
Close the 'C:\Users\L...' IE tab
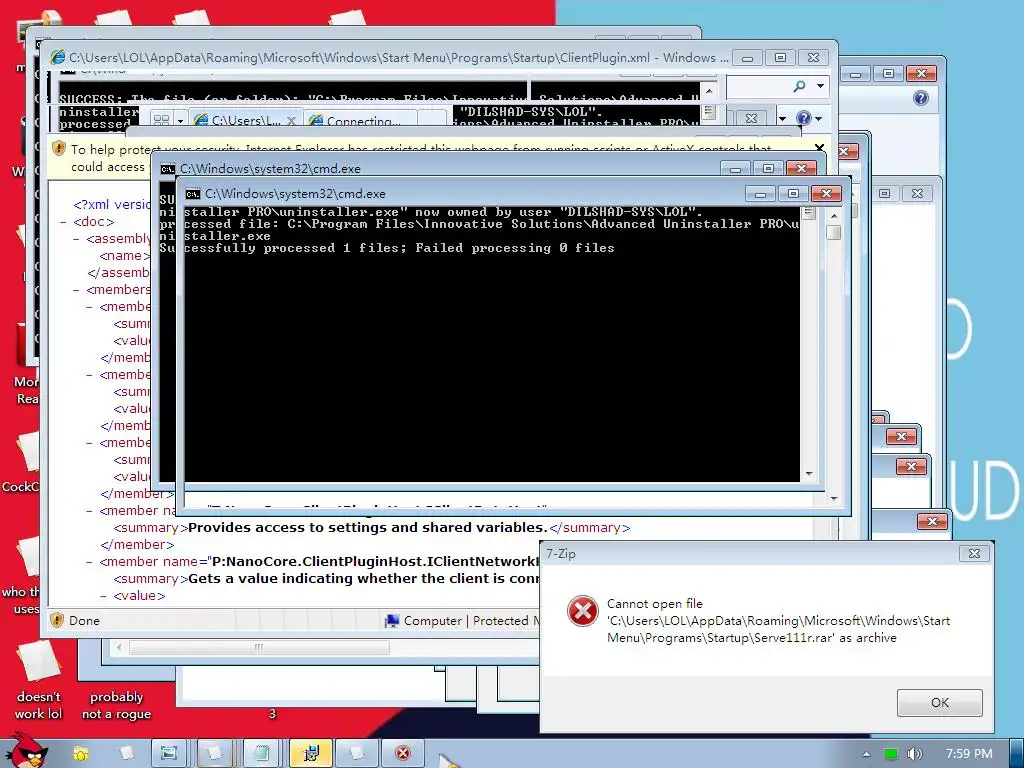coord(291,121)
